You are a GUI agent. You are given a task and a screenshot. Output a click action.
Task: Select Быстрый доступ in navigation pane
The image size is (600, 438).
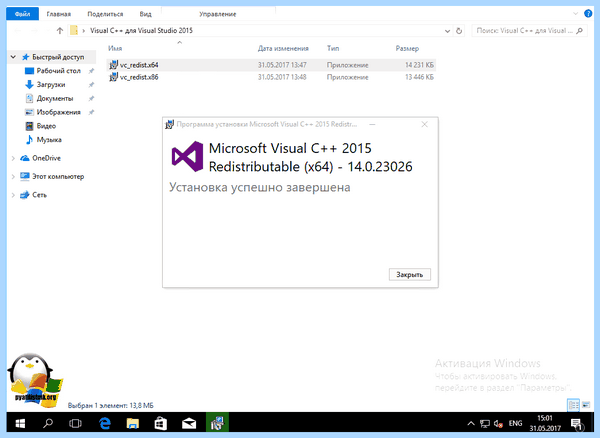tap(58, 57)
